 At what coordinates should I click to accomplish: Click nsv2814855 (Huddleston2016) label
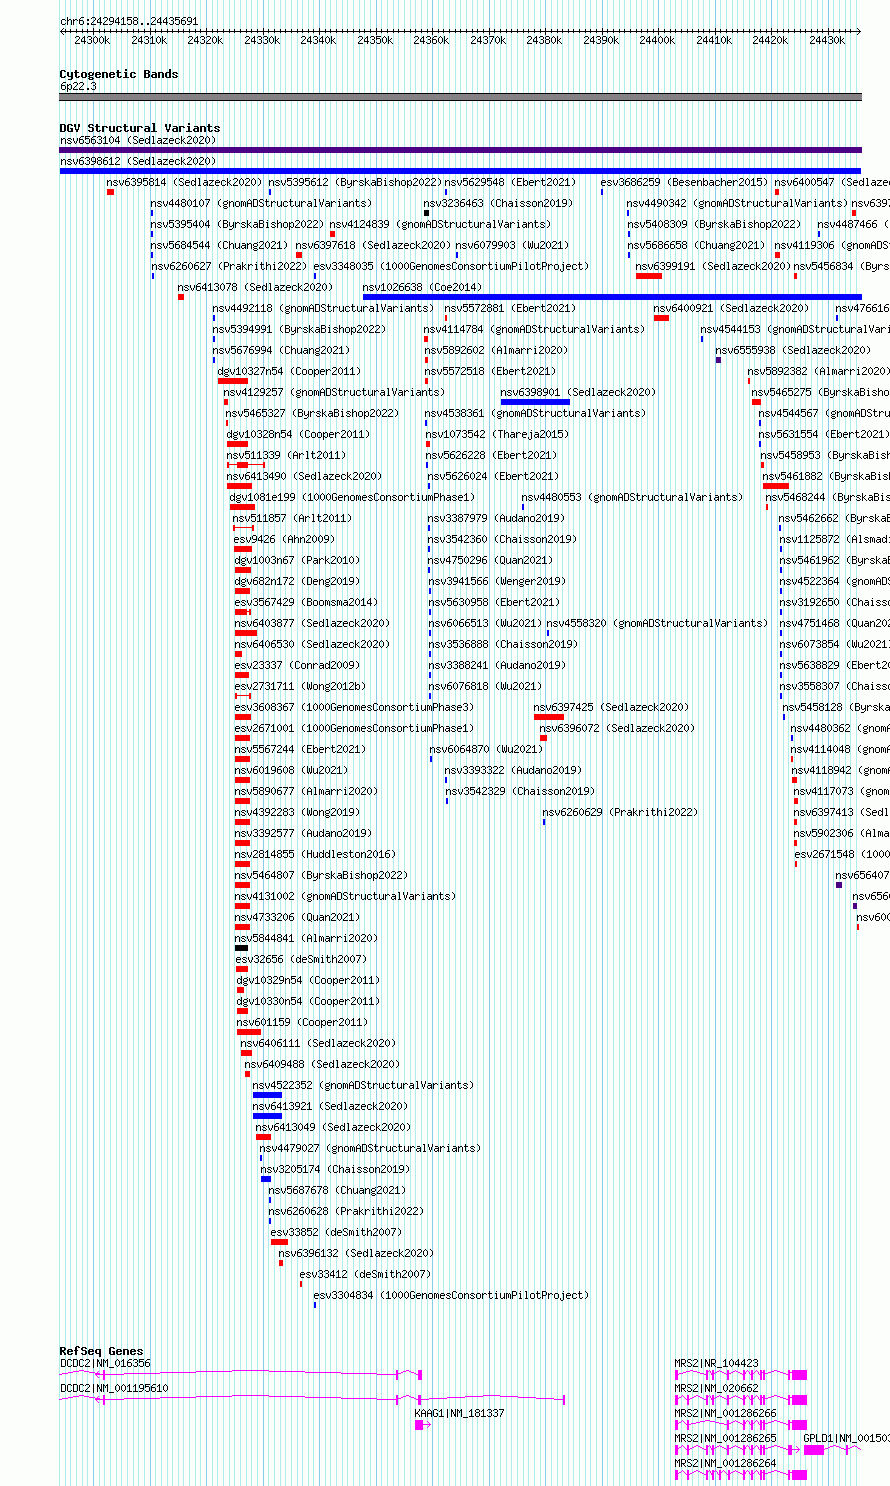point(315,854)
